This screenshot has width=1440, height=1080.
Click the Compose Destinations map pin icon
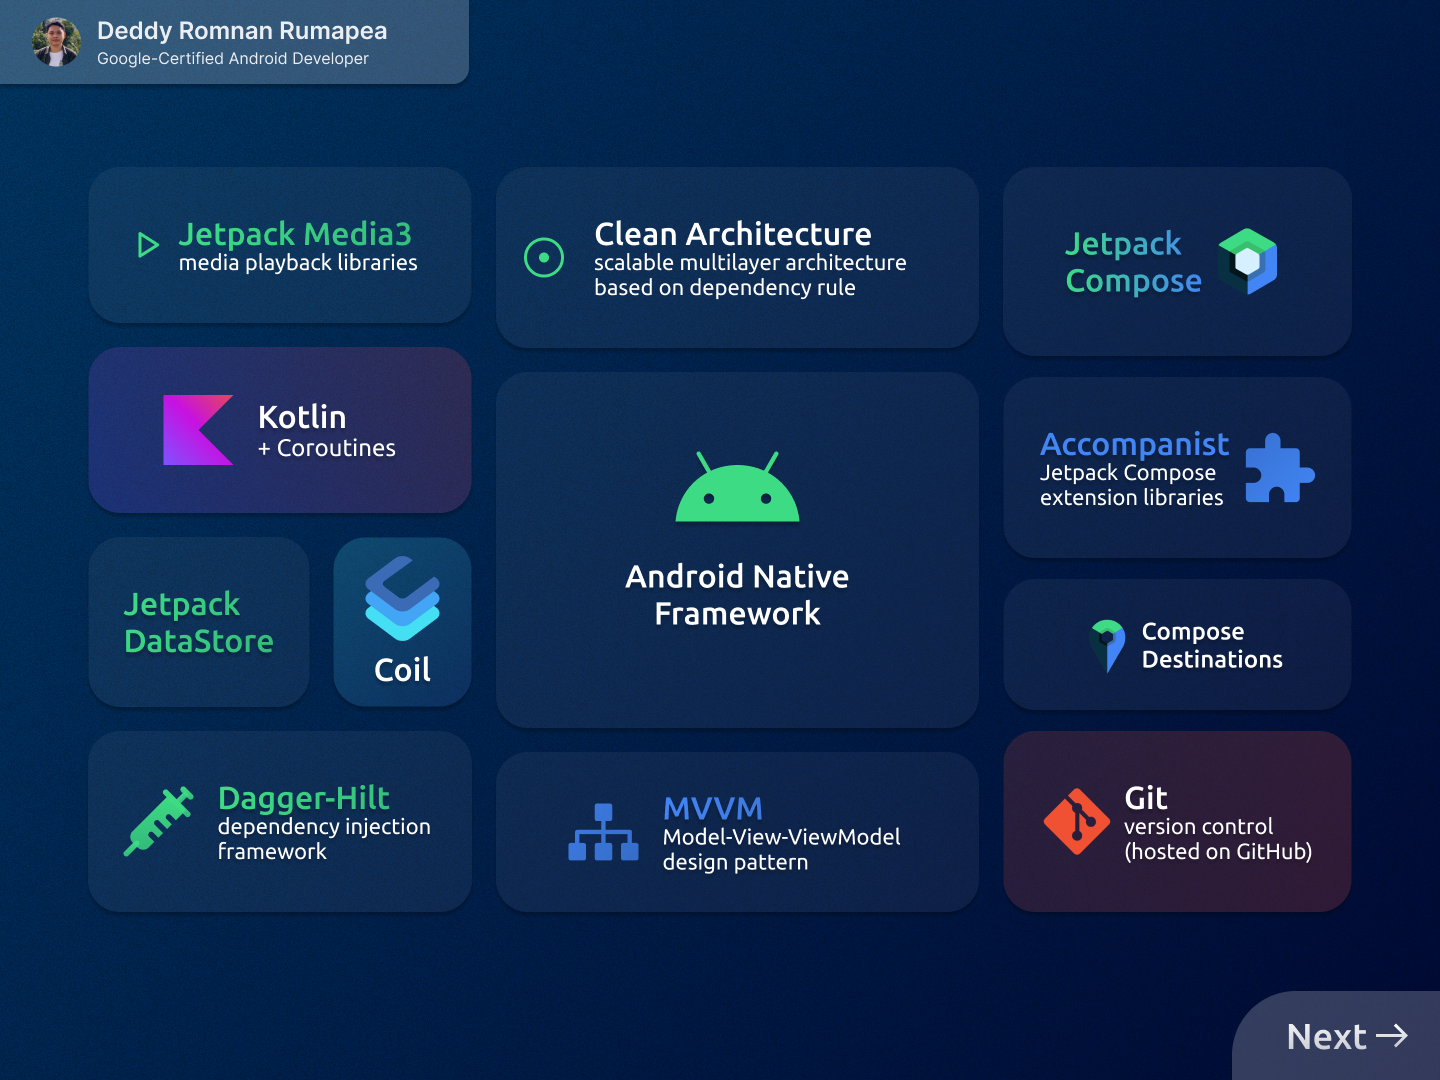[1108, 646]
